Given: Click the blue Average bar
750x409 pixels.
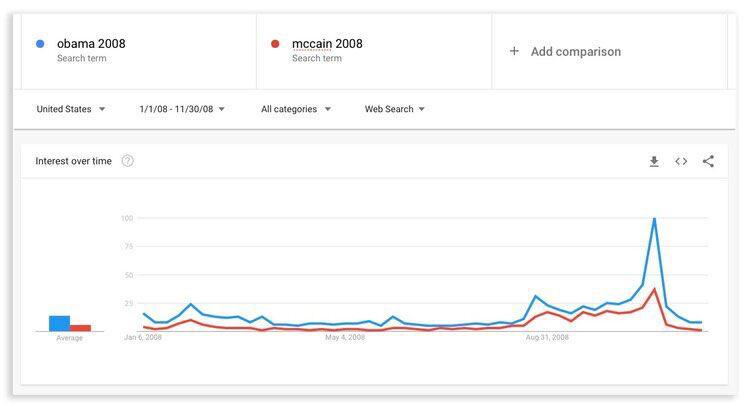Looking at the screenshot, I should pos(59,323).
